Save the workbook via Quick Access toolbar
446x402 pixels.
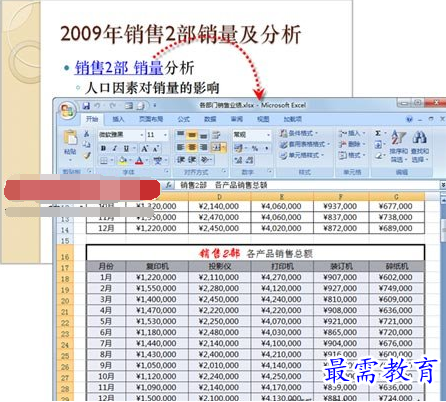point(86,106)
